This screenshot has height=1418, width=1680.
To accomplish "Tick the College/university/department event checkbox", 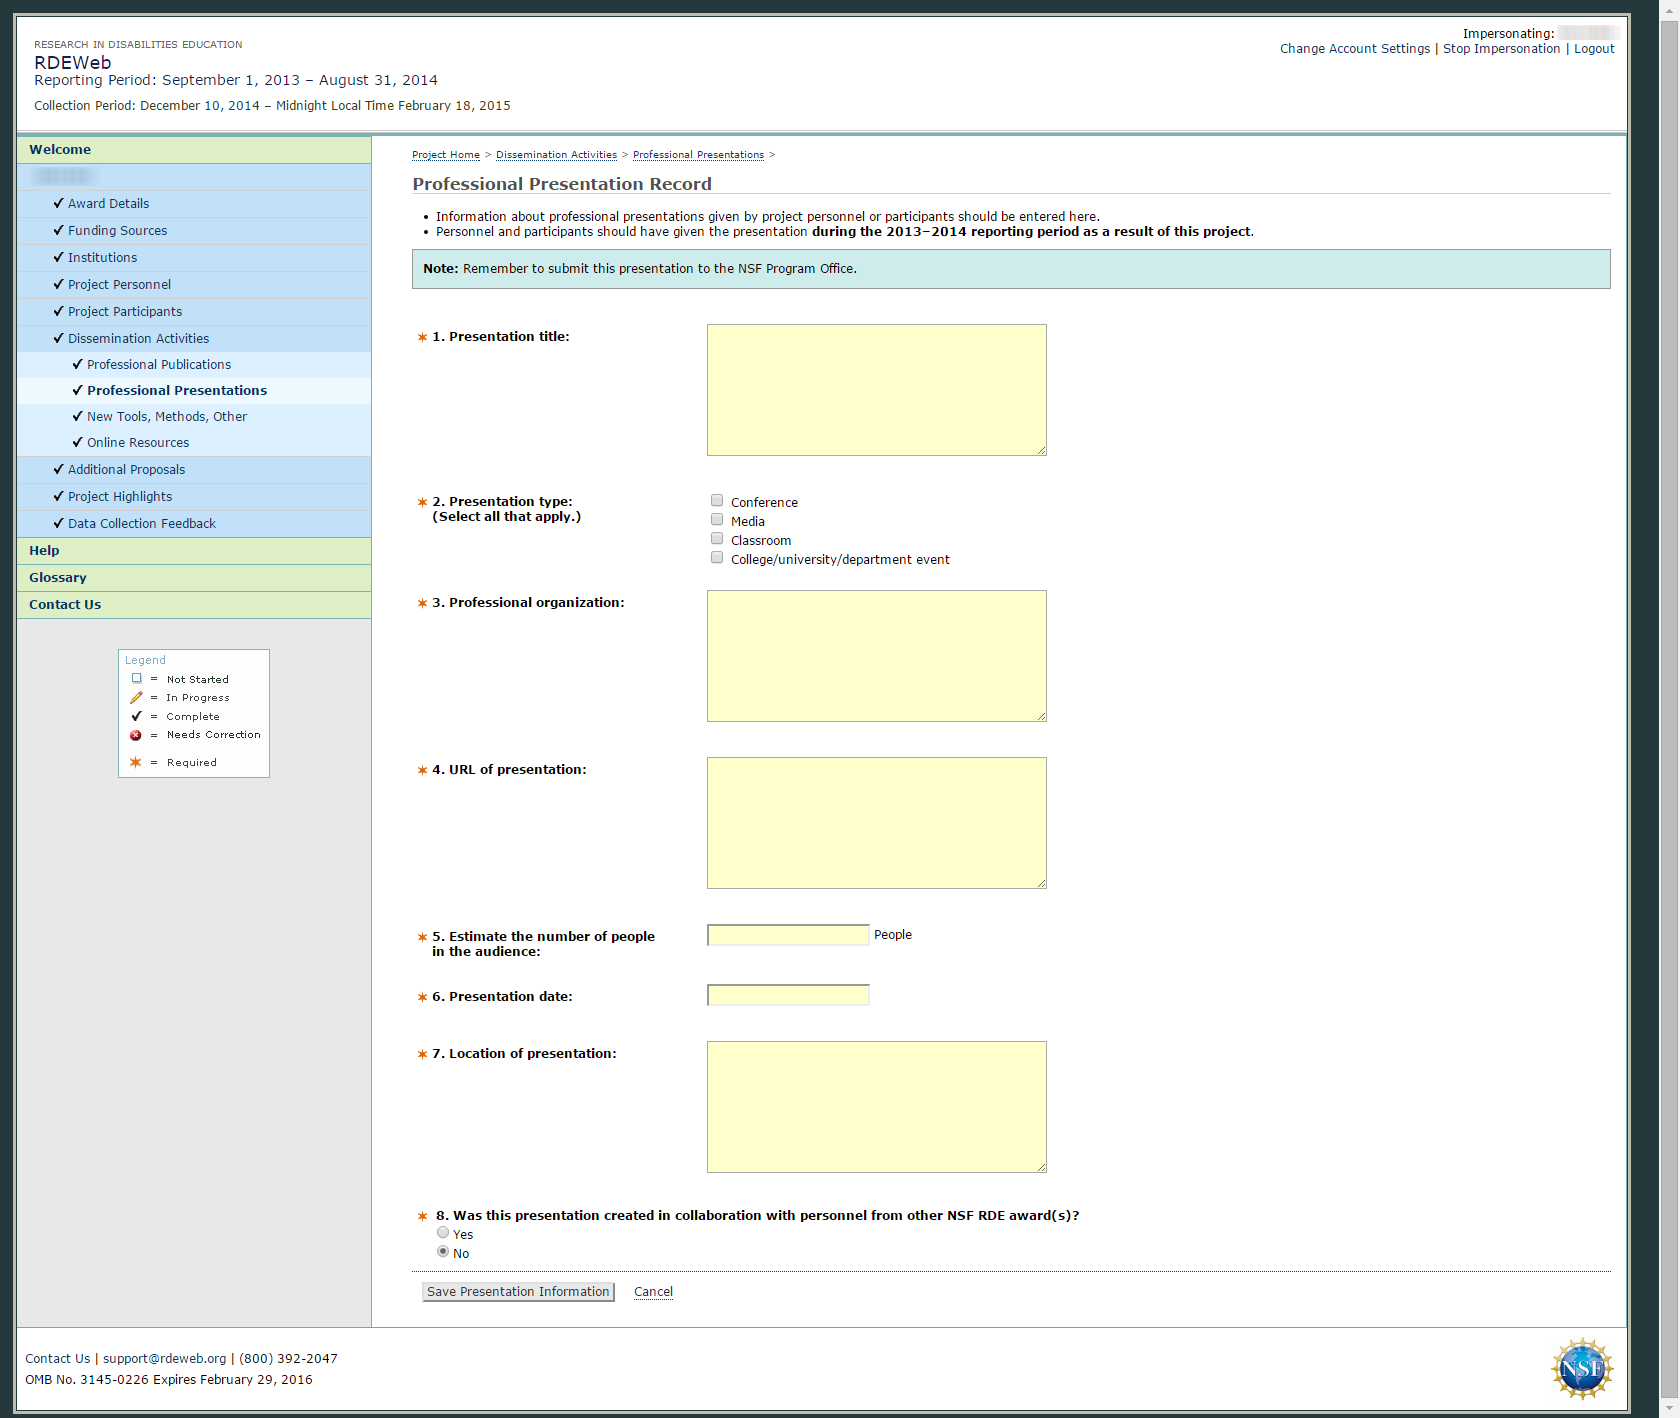I will [x=717, y=558].
